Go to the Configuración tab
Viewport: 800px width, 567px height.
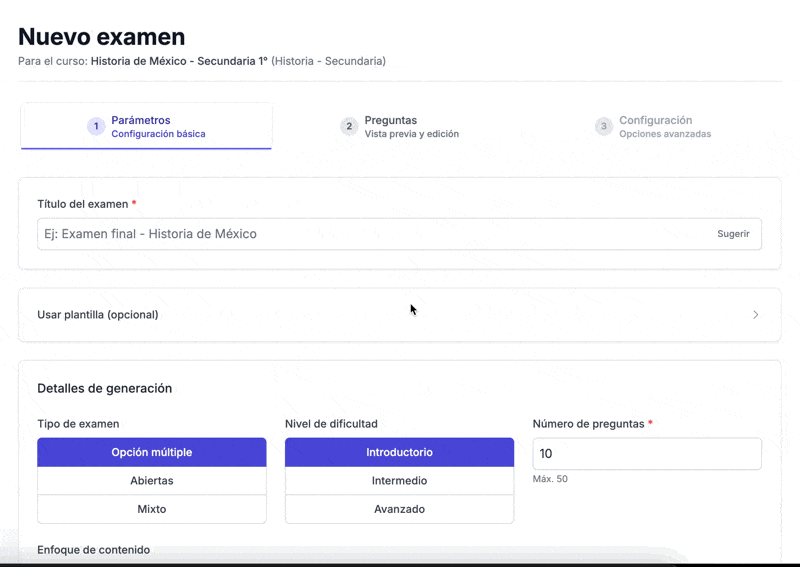(x=654, y=126)
